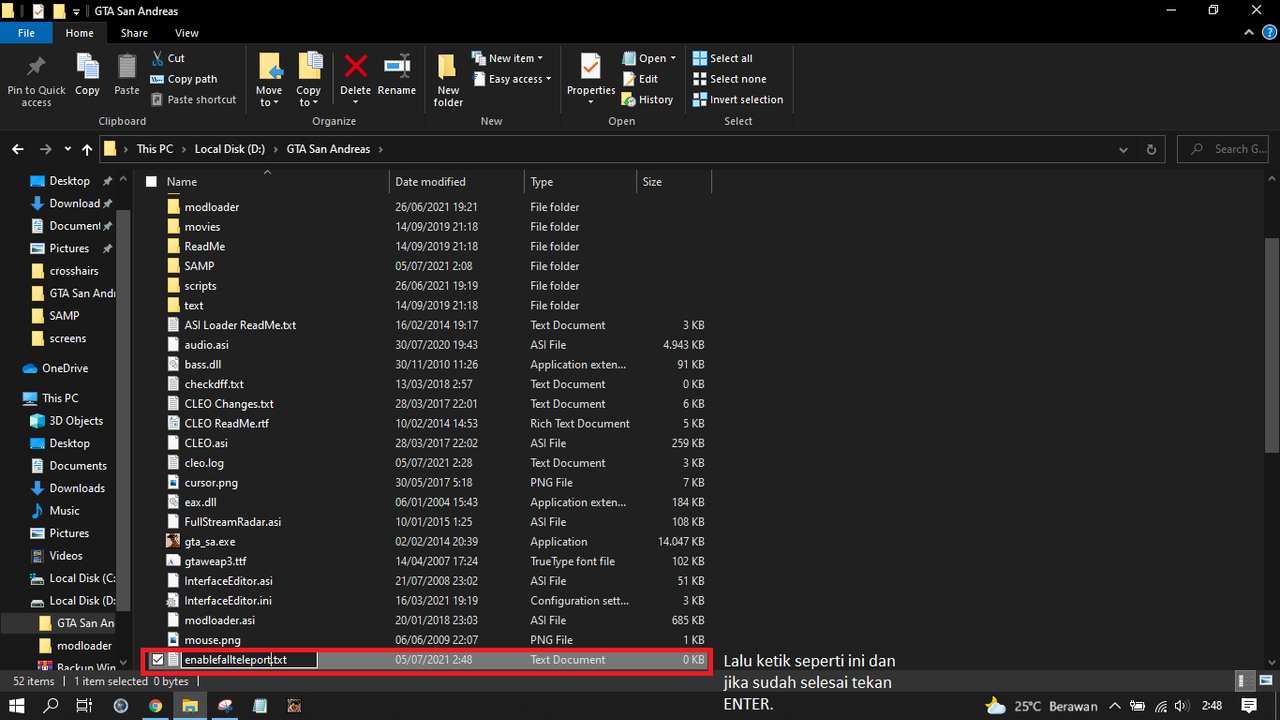The width and height of the screenshot is (1280, 720).
Task: Select Music in the navigation pane
Action: [x=64, y=511]
